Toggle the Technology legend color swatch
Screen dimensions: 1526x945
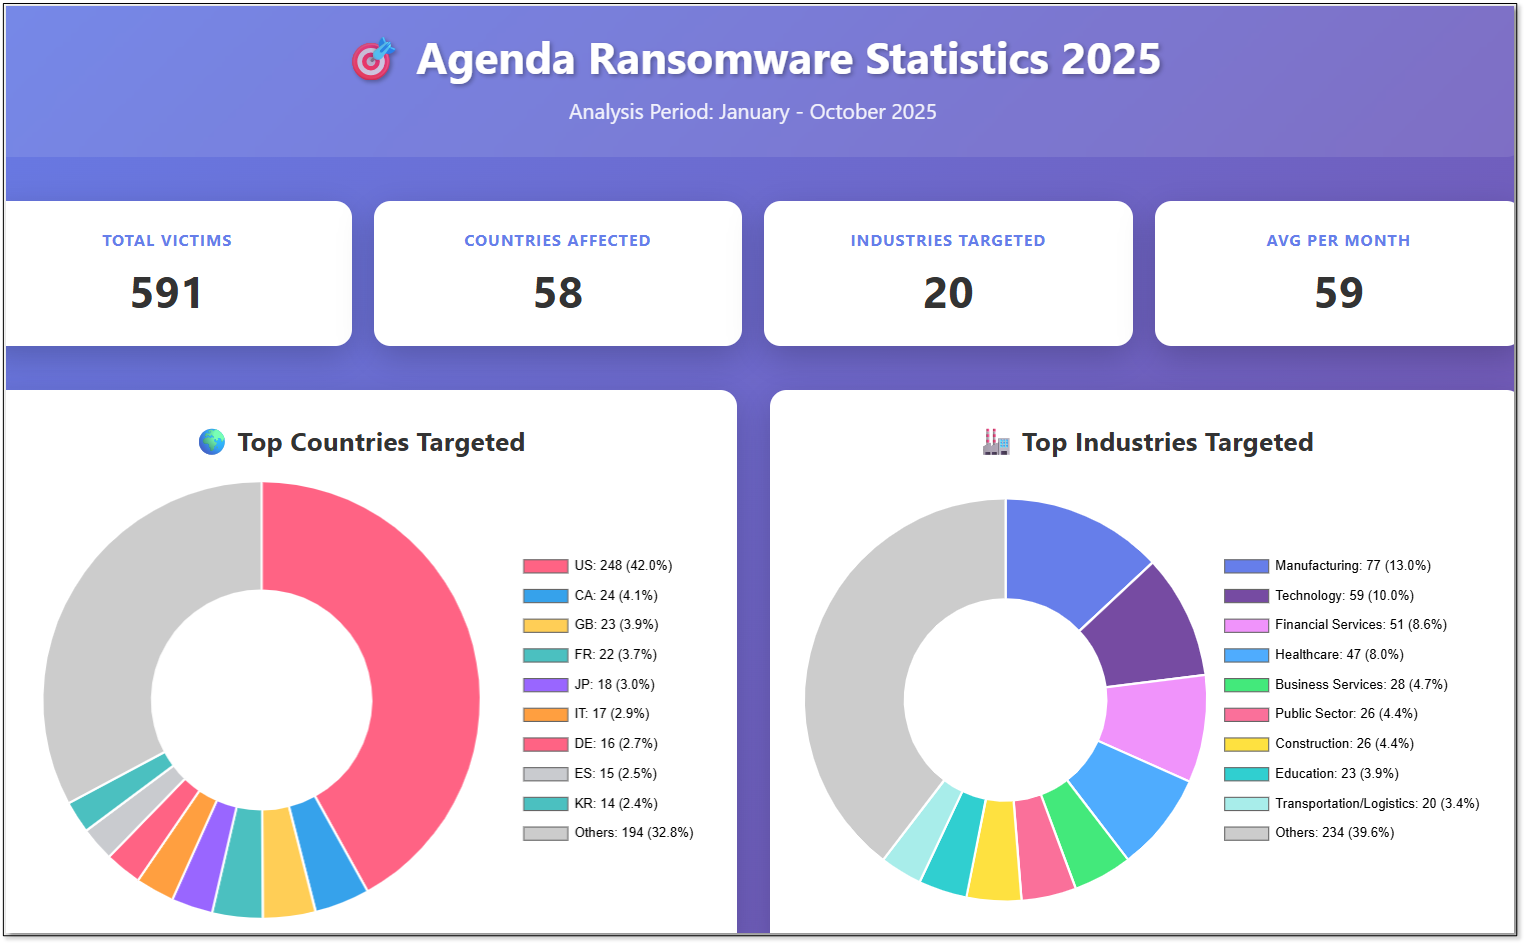(x=1246, y=596)
